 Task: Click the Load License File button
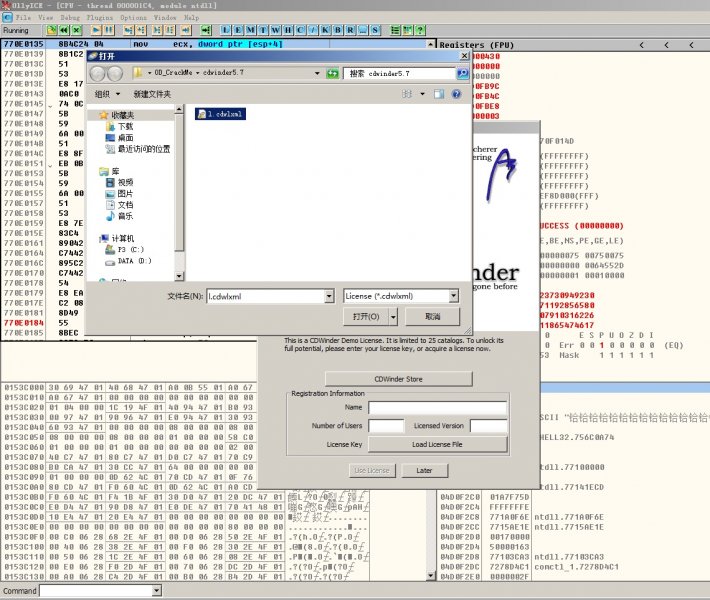[437, 444]
